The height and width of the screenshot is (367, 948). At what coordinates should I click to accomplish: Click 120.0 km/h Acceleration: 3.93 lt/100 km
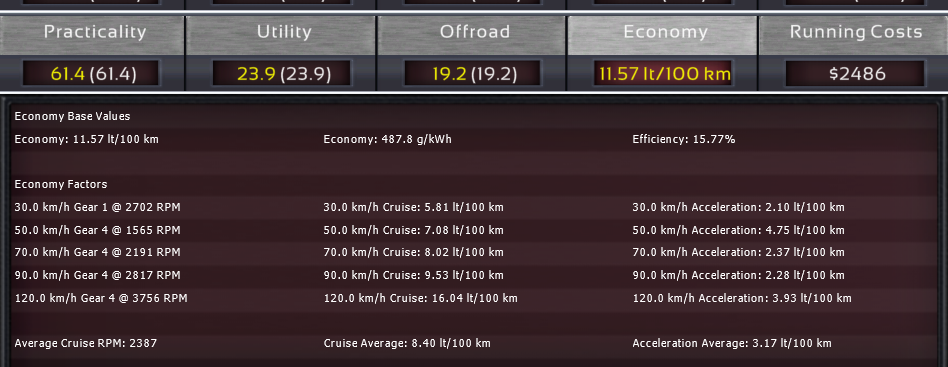[742, 298]
